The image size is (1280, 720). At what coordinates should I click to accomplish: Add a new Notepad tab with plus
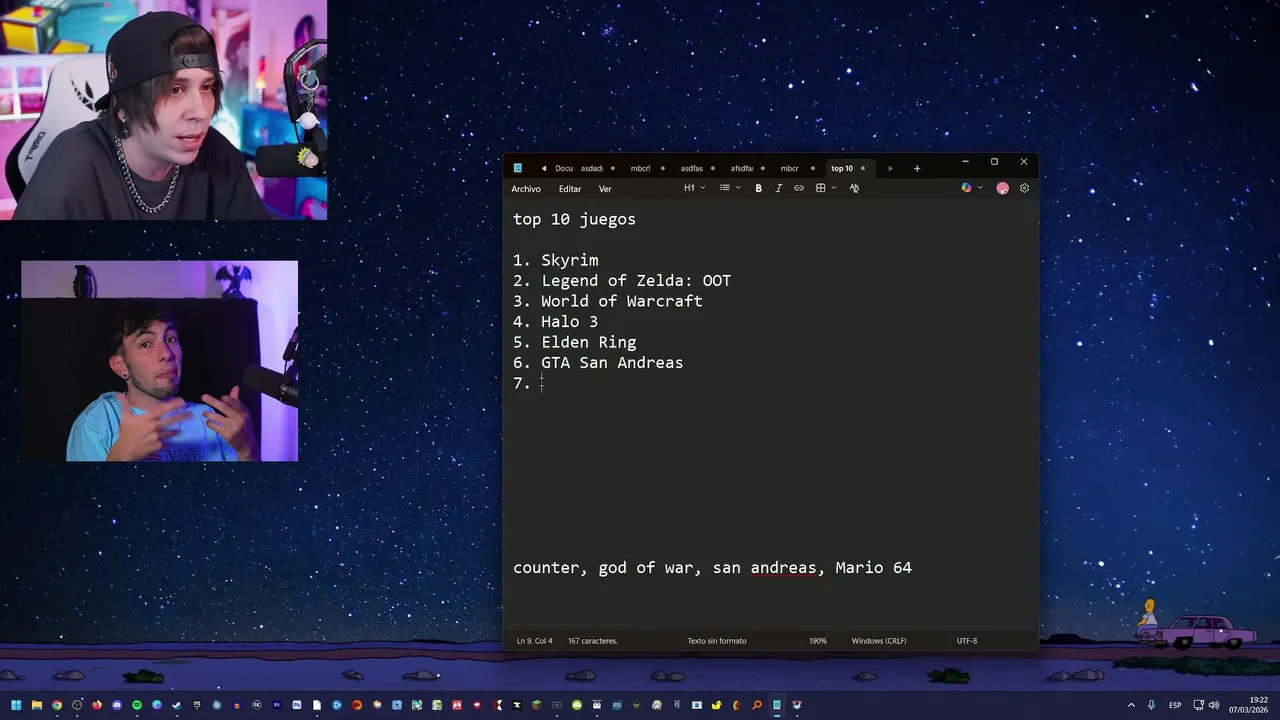(x=917, y=168)
